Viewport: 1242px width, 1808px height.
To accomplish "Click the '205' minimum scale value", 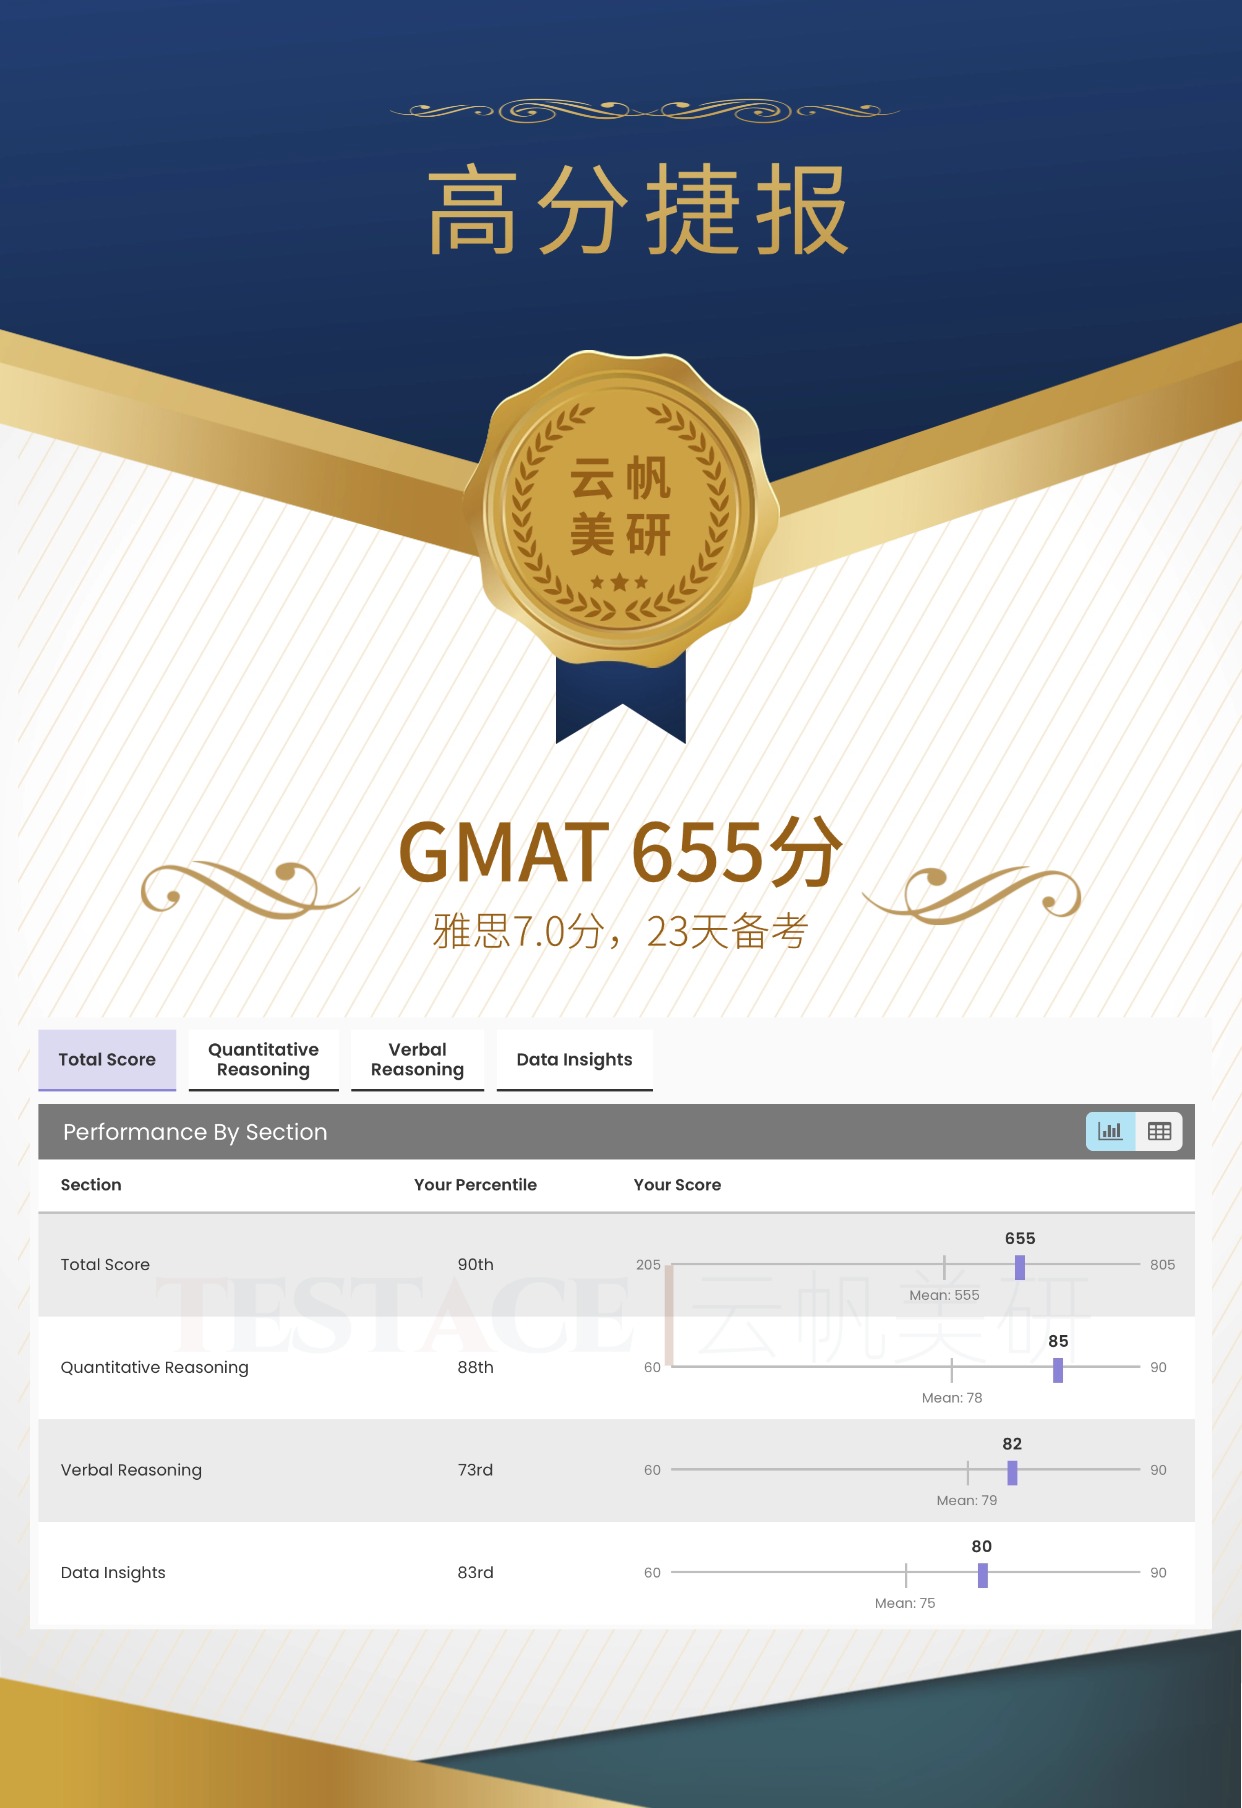I will [x=648, y=1265].
